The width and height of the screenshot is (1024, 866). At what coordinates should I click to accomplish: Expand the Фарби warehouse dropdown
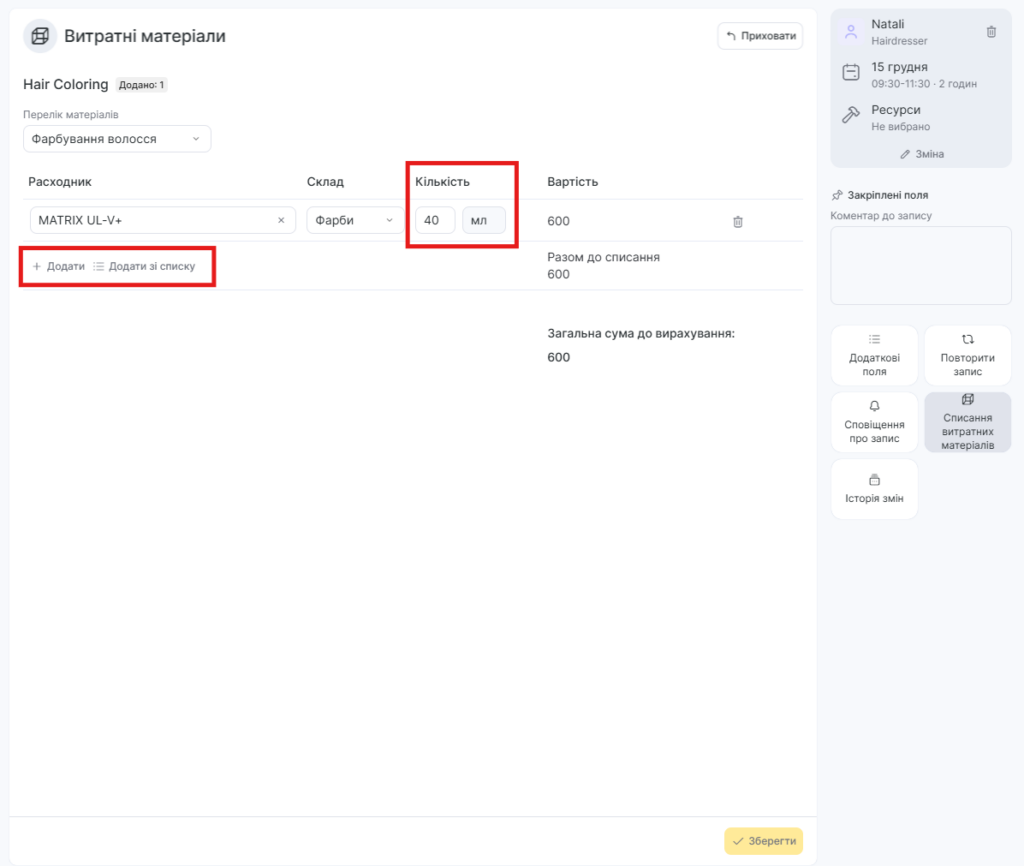(x=355, y=220)
